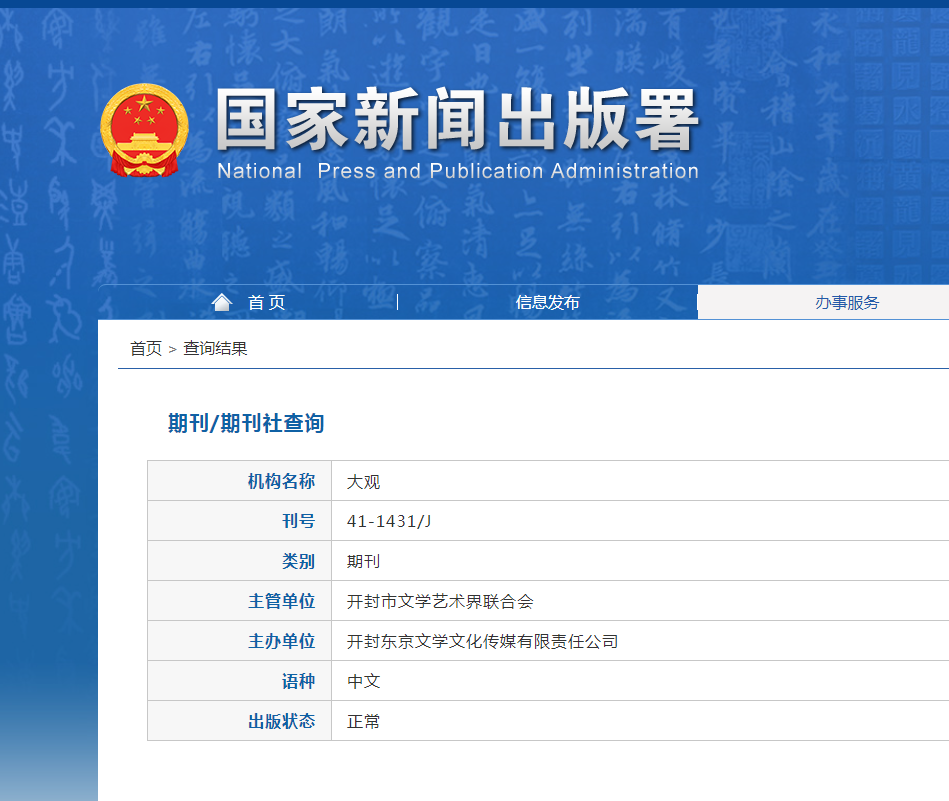Click 开封市文学艺术界联合会 supervising unit value
The width and height of the screenshot is (949, 801).
[x=440, y=601]
